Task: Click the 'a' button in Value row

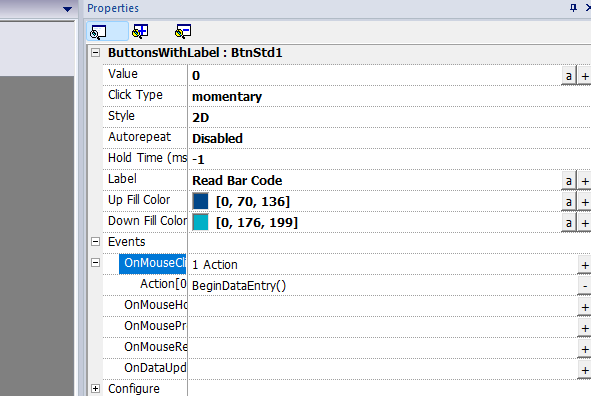Action: coord(568,76)
